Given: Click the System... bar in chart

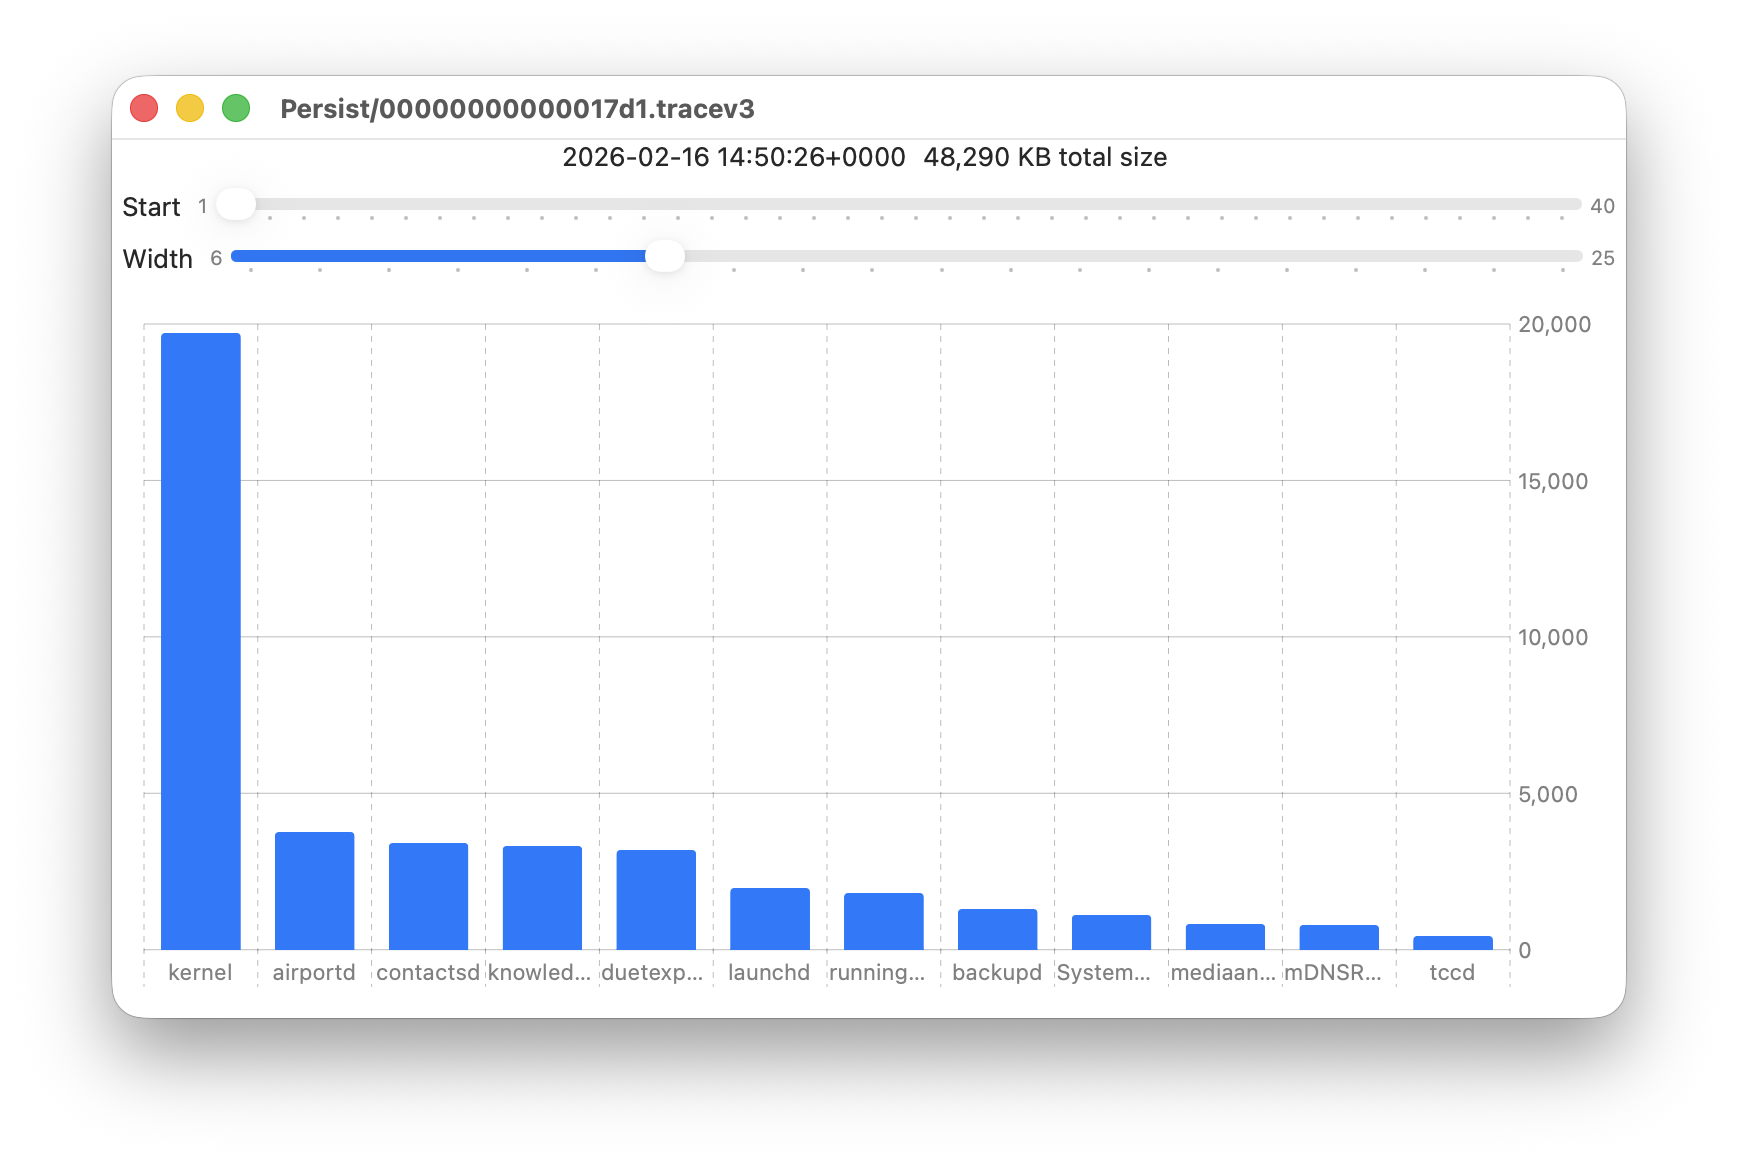Looking at the screenshot, I should tap(1111, 932).
